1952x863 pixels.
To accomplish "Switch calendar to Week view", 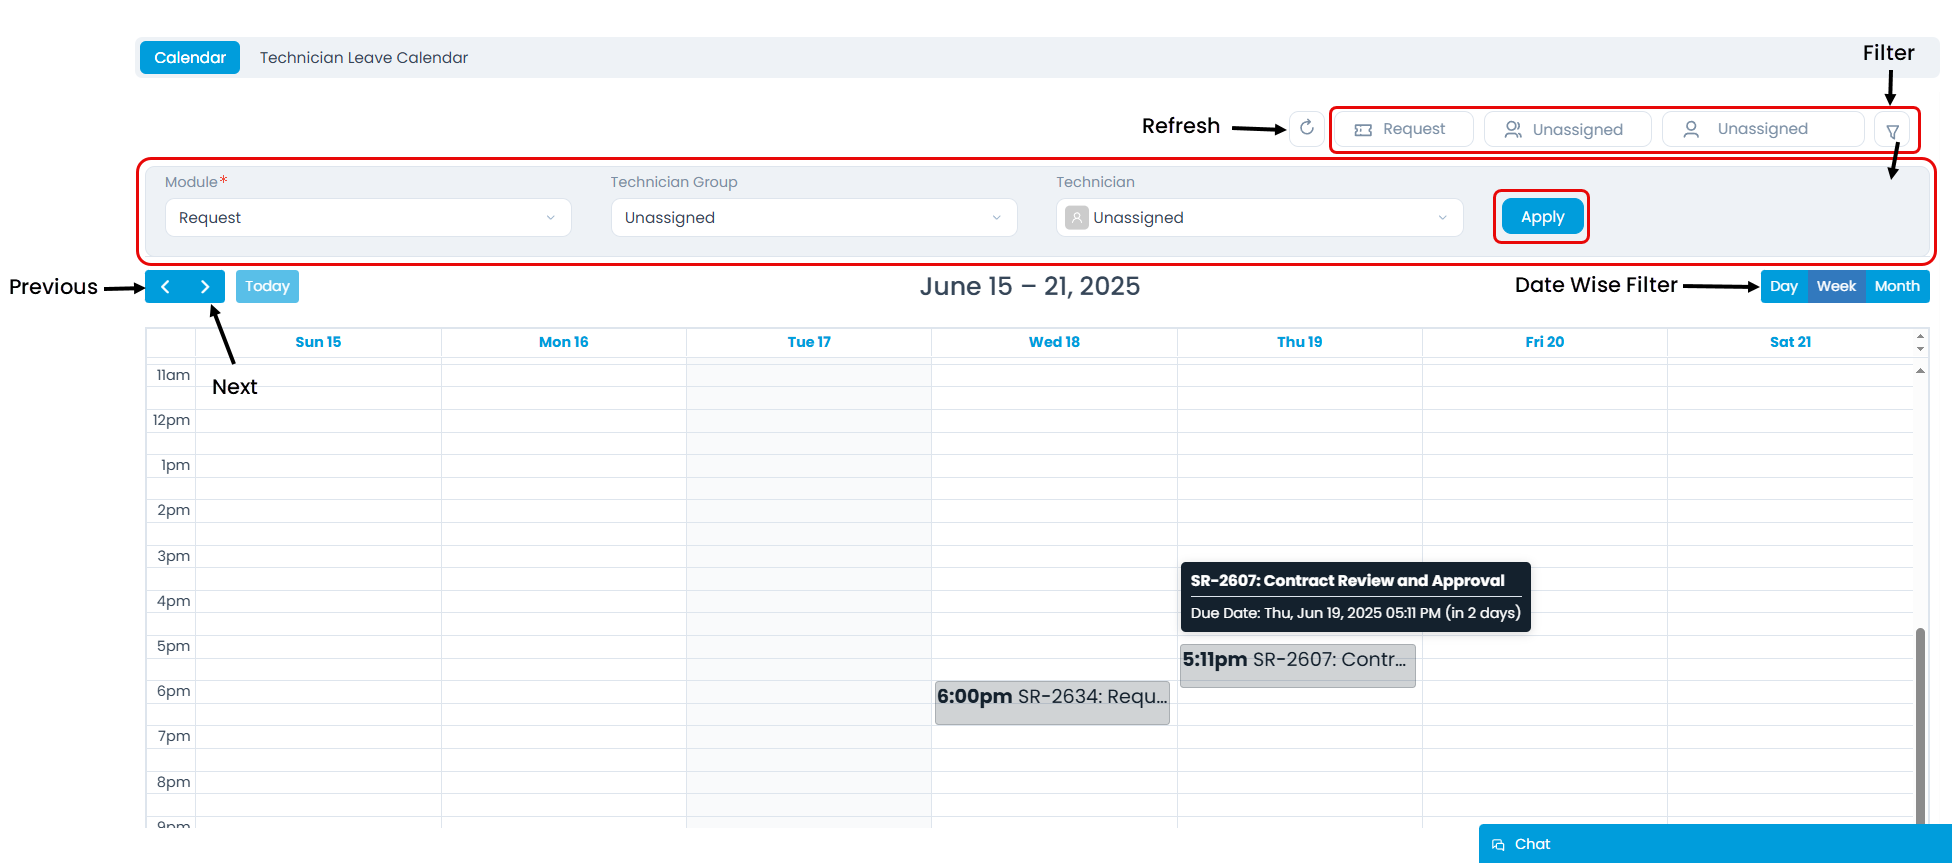I will 1836,286.
